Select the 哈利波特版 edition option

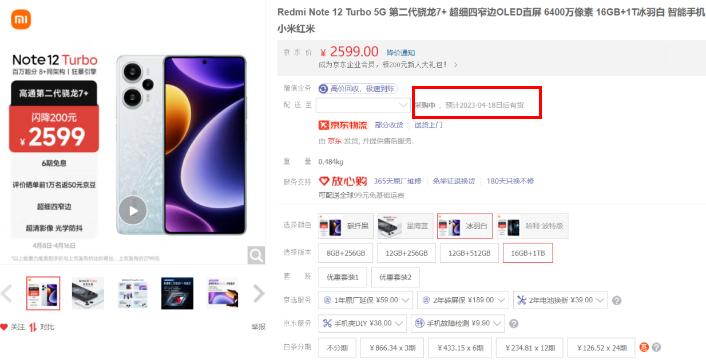tap(532, 226)
